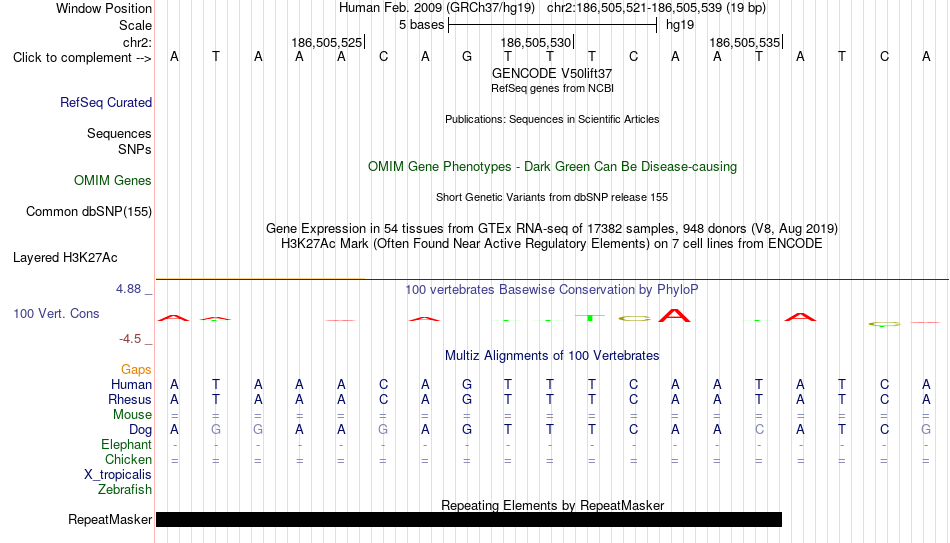Open the RefSeq Curated track label
The height and width of the screenshot is (543, 950).
pos(106,102)
